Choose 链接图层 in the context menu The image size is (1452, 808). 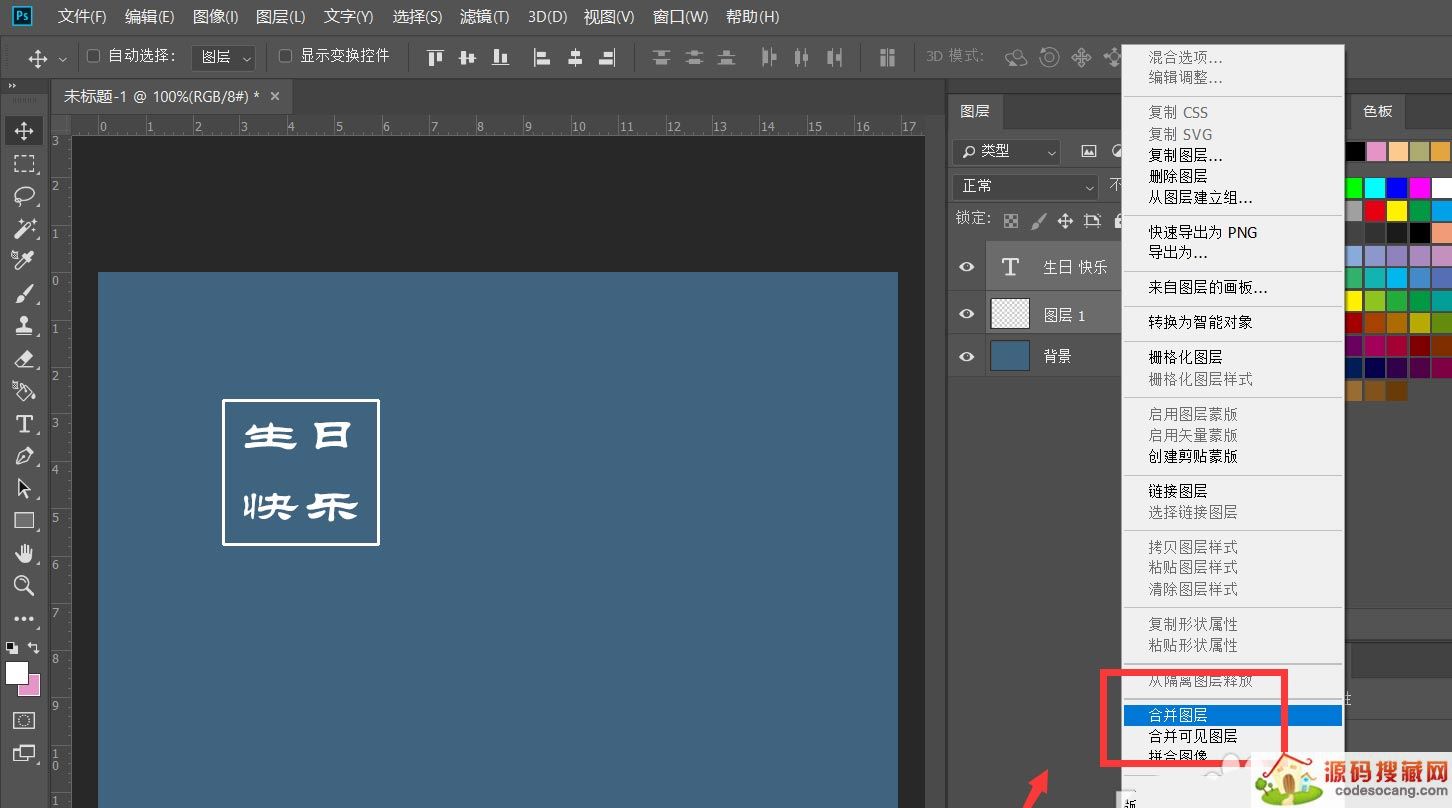(1232, 491)
